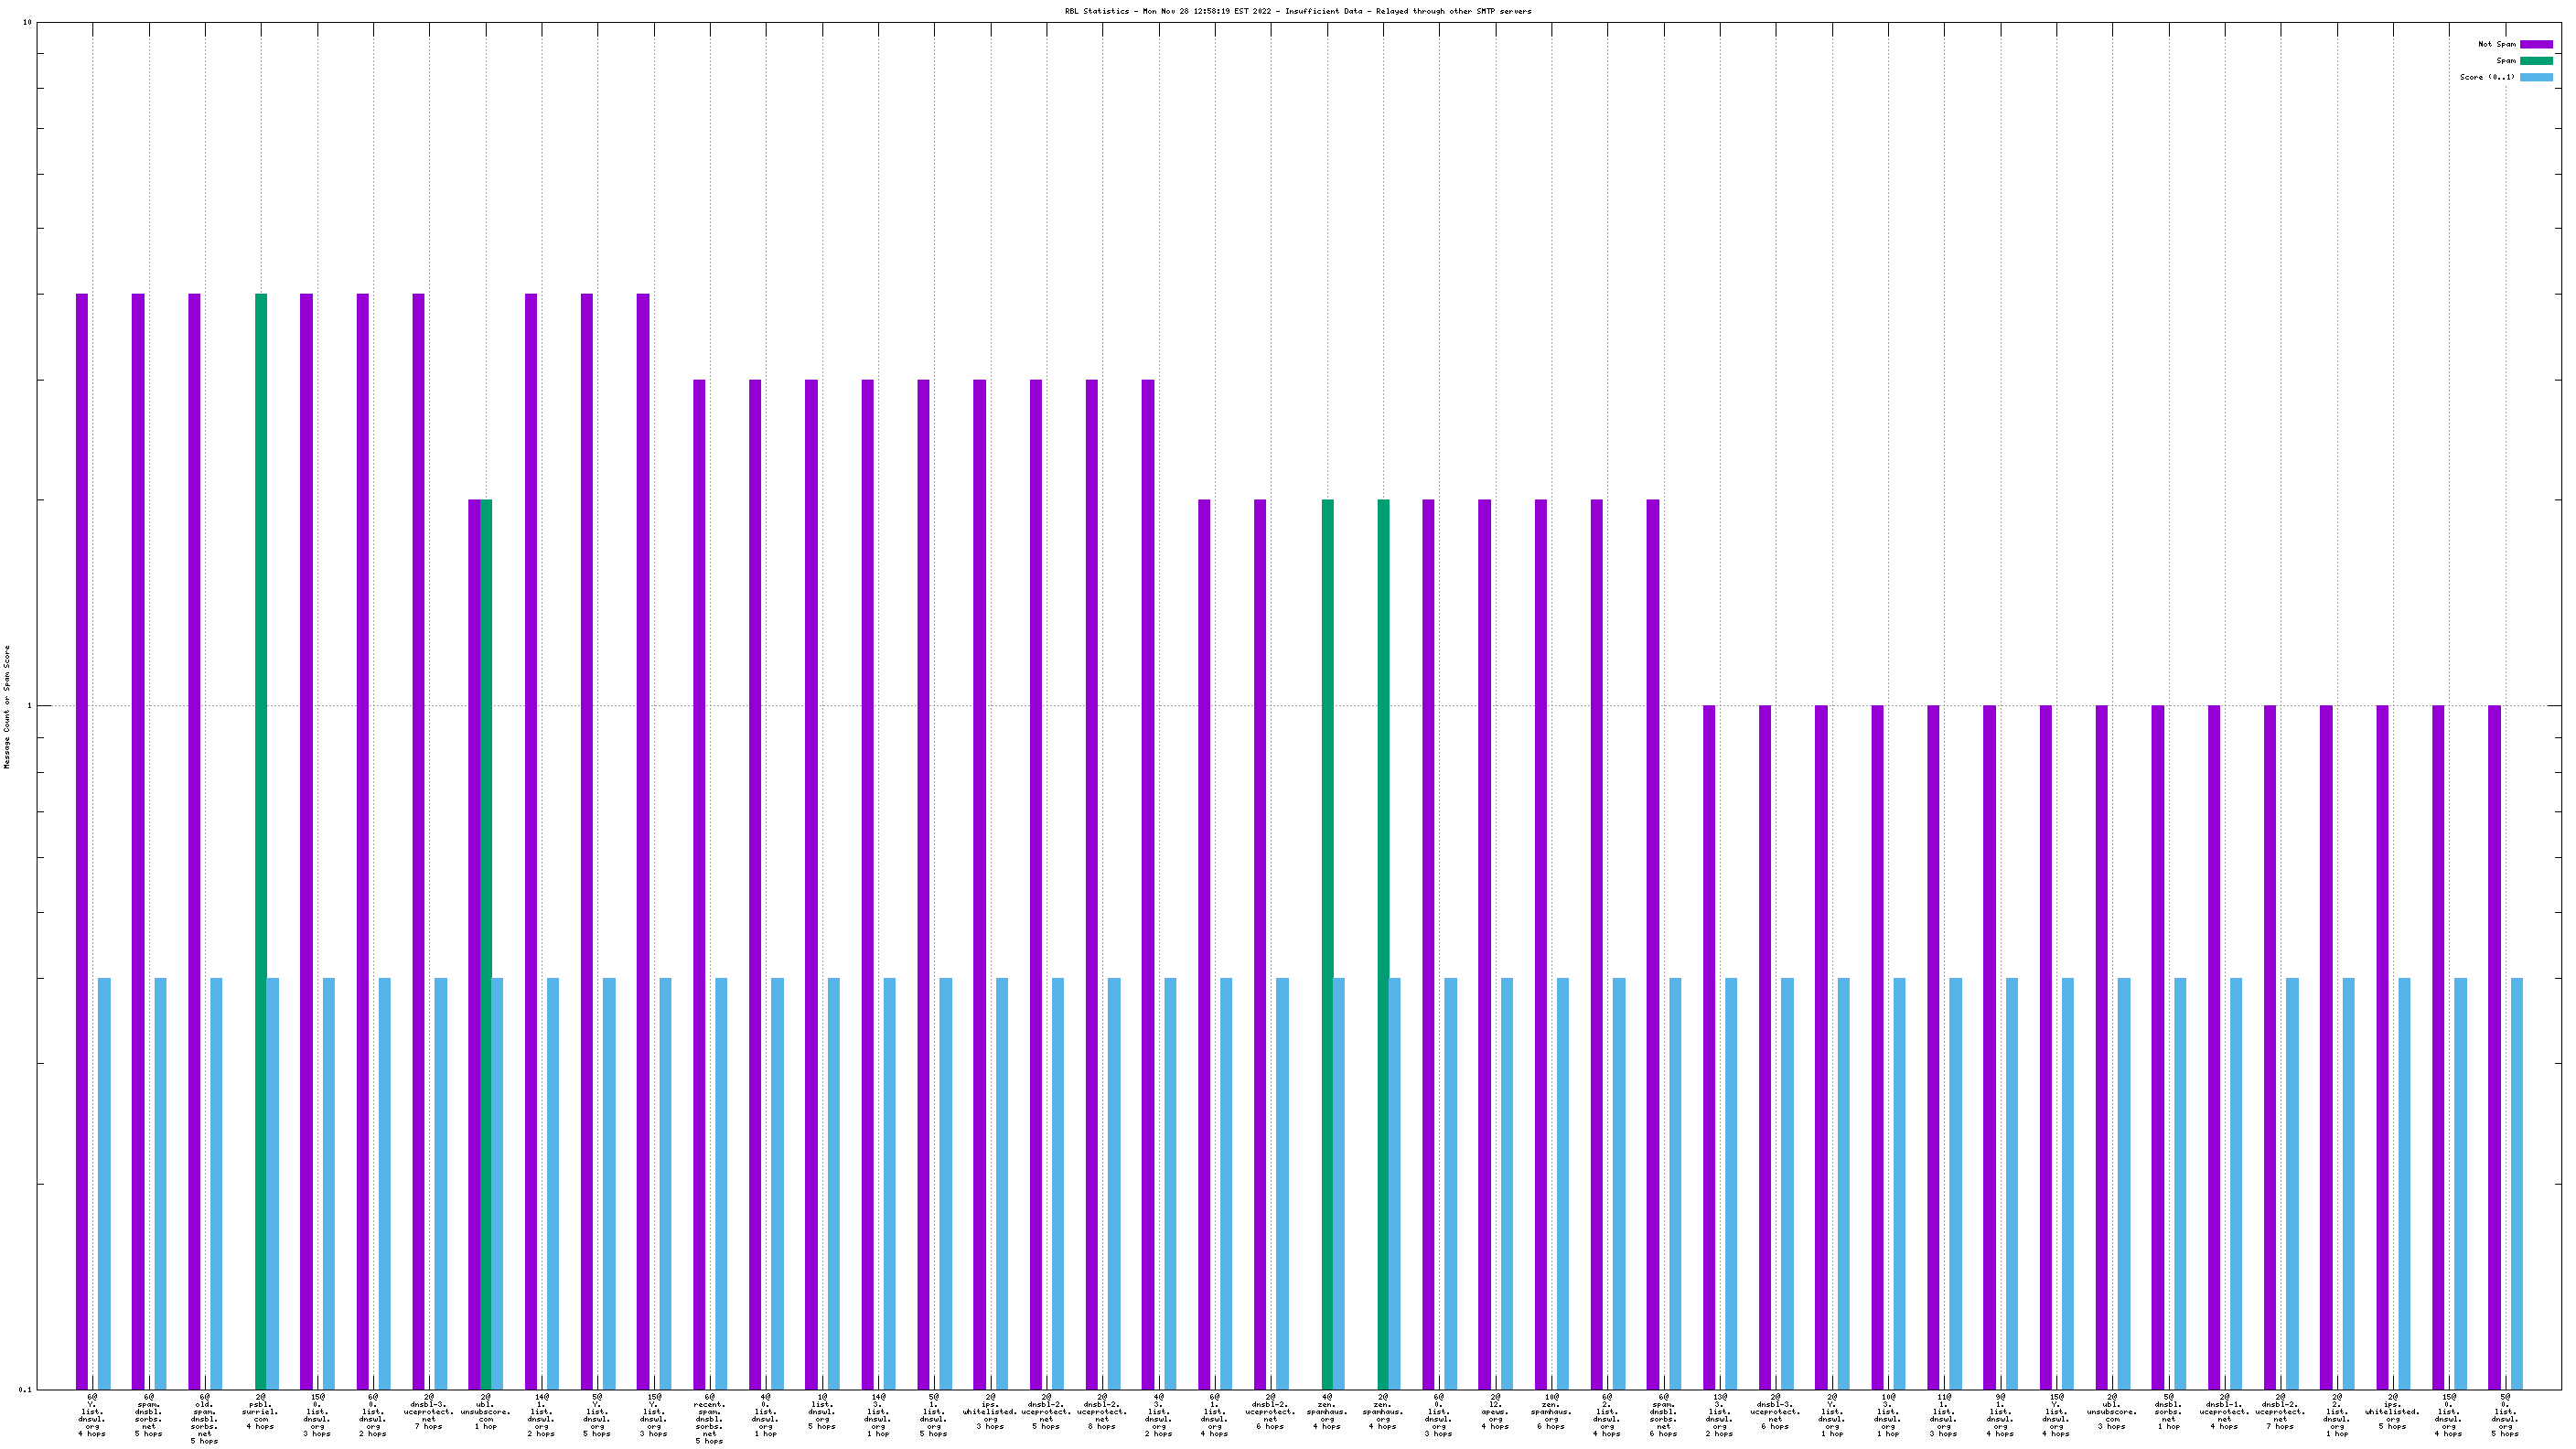Click x-axis label '2@ dnsbl-3.uceprotect.net 7 hops'
The width and height of the screenshot is (2576, 1449).
click(429, 1411)
